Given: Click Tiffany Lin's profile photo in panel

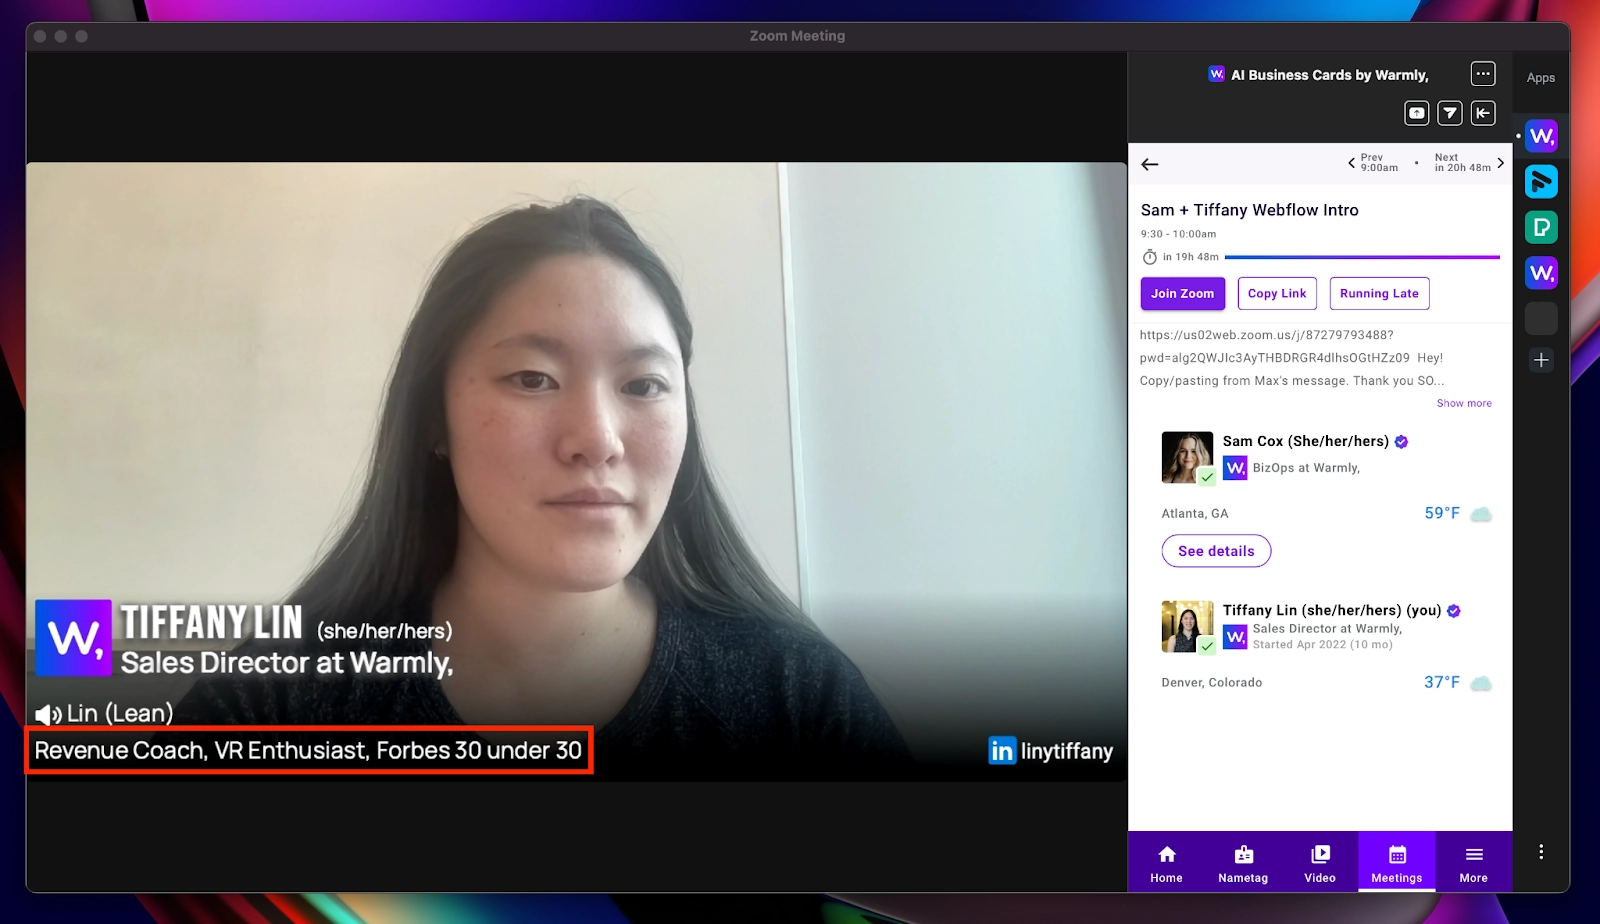Looking at the screenshot, I should 1187,626.
